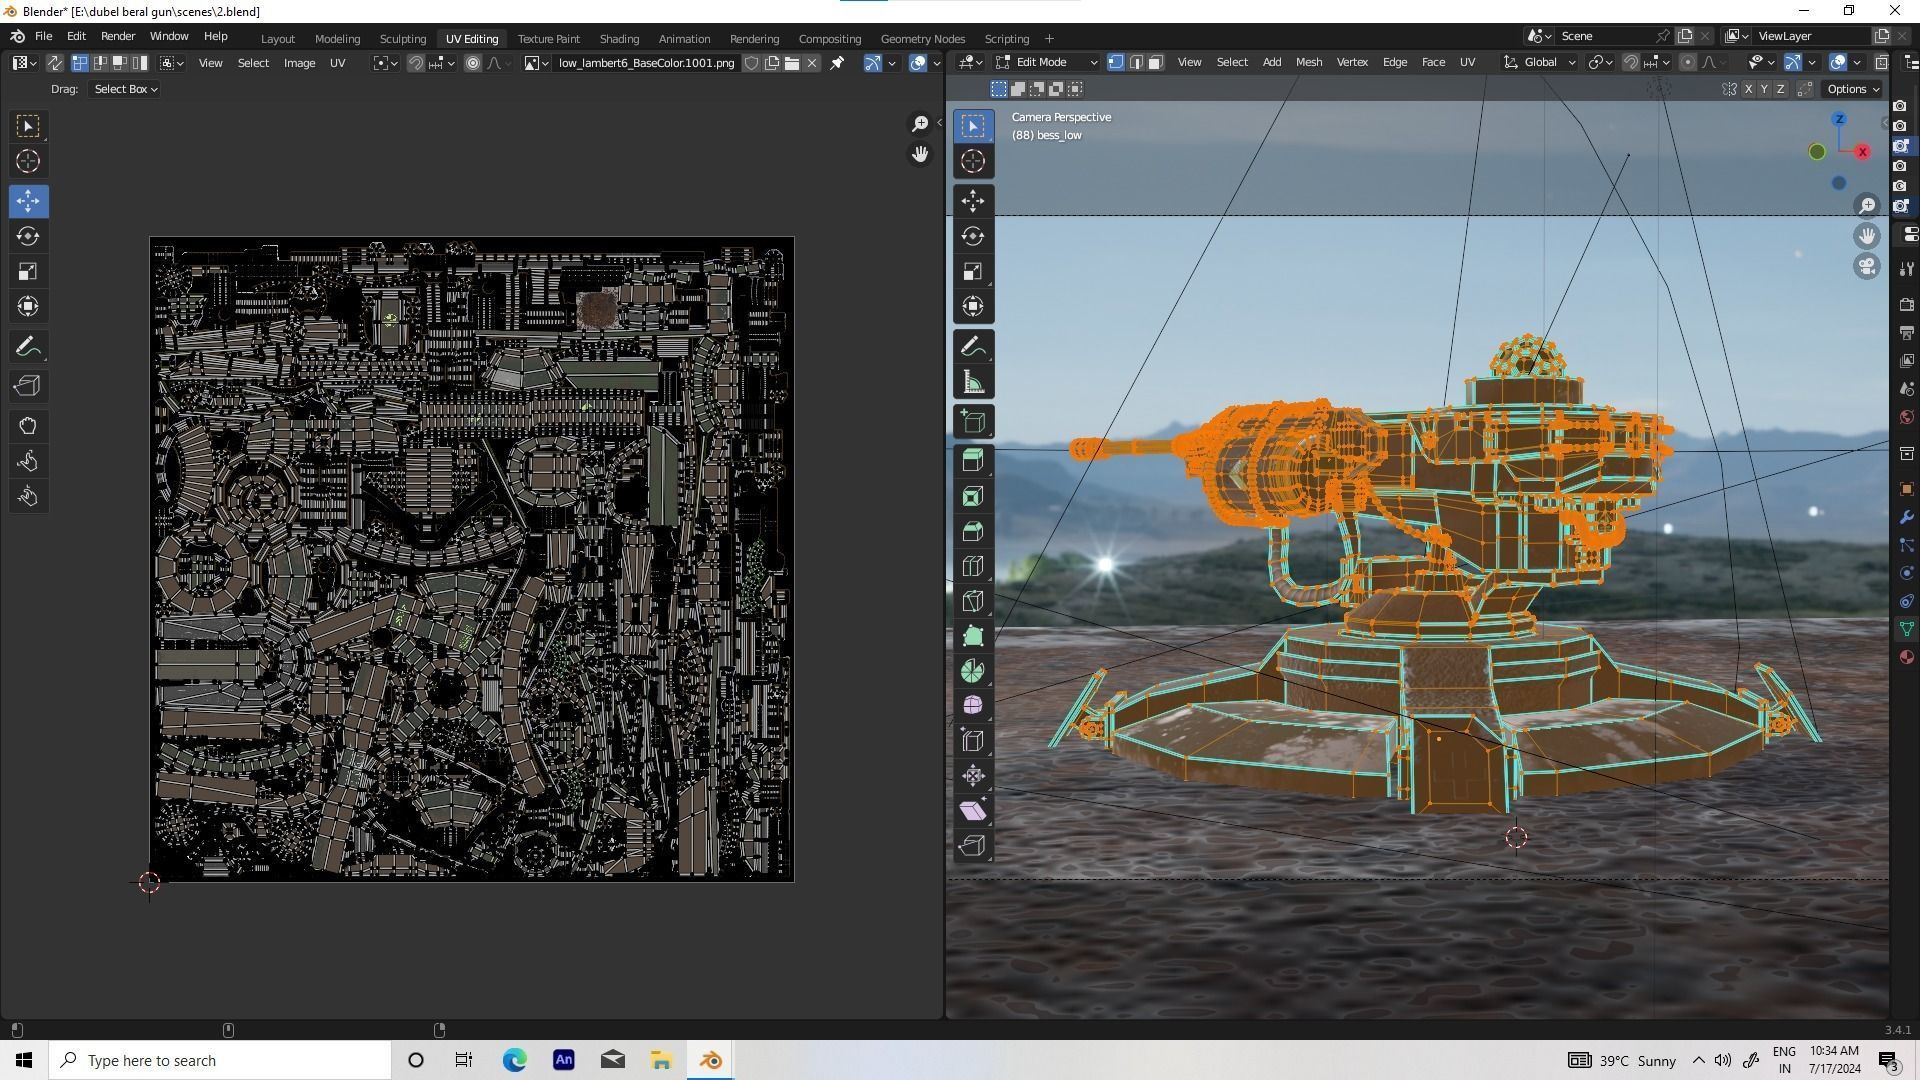Click the red X axis gizmo ball

(1862, 152)
